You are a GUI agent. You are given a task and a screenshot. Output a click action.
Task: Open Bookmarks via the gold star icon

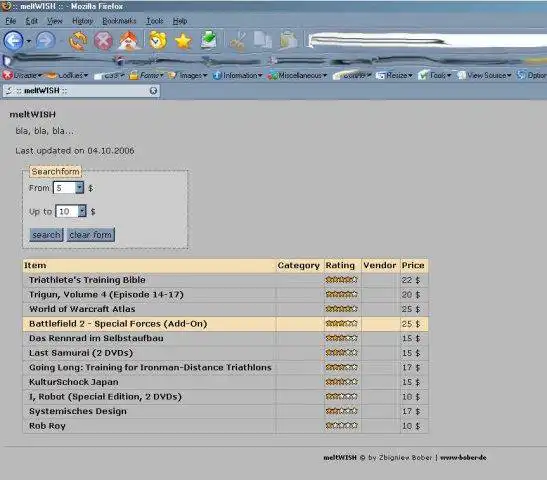[x=183, y=41]
